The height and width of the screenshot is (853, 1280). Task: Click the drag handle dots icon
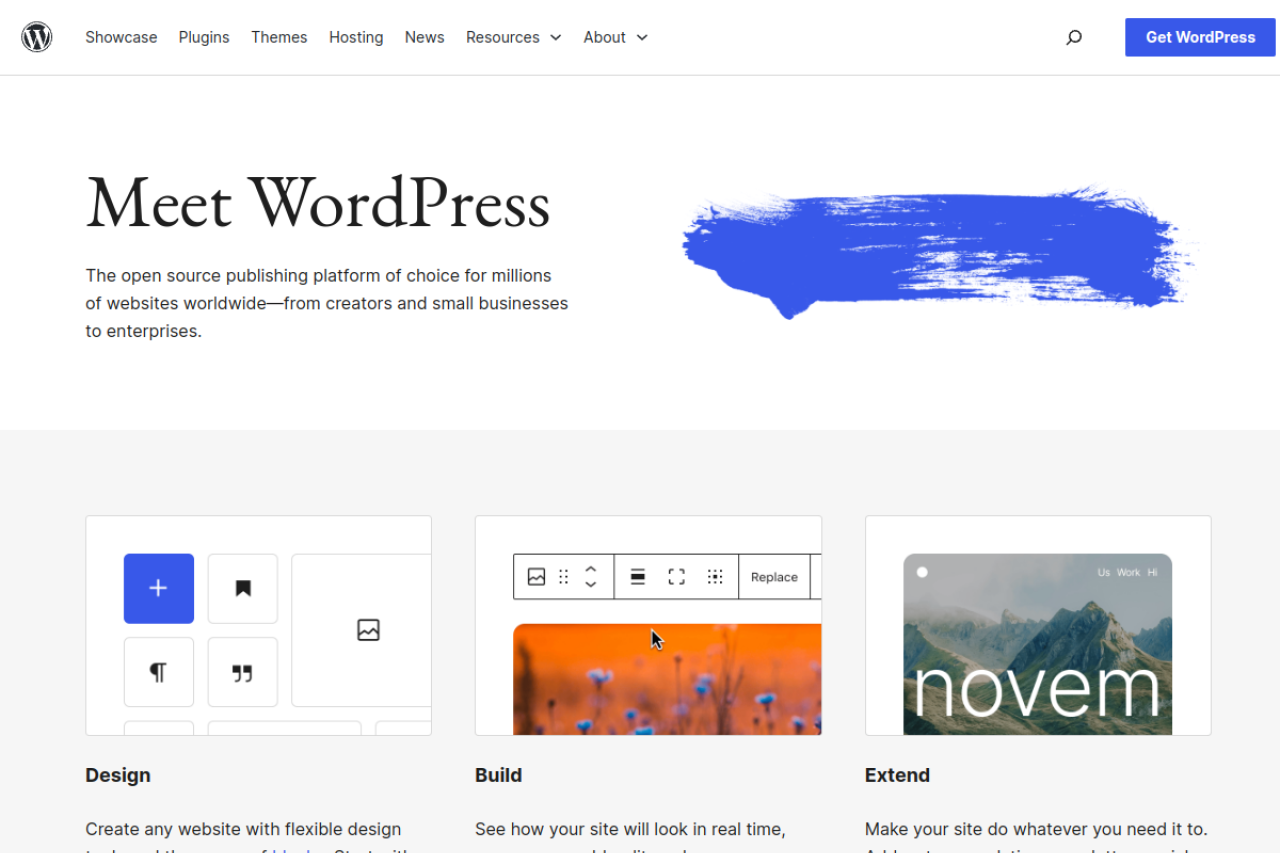(564, 577)
